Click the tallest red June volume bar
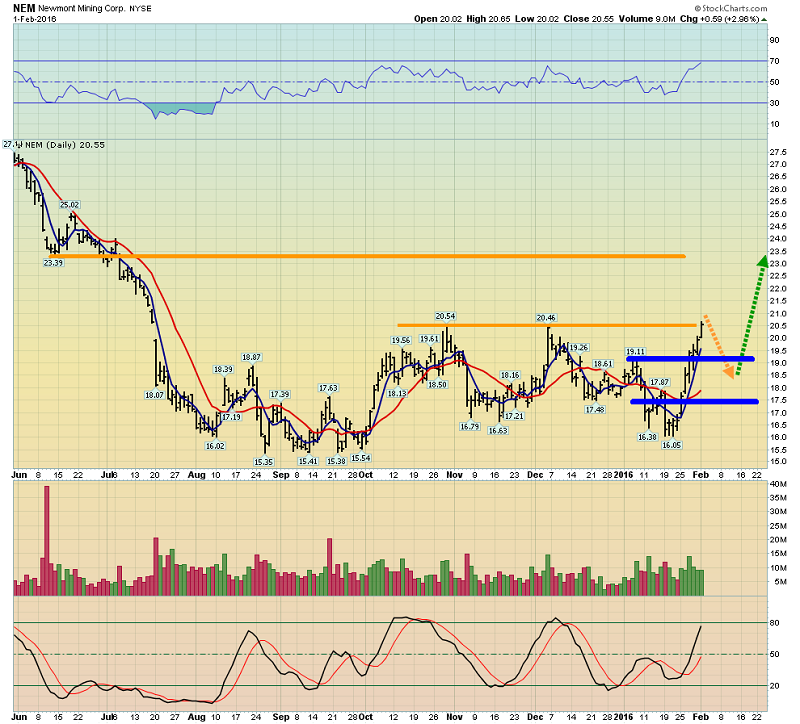Viewport: 800px width, 724px height. [46, 541]
